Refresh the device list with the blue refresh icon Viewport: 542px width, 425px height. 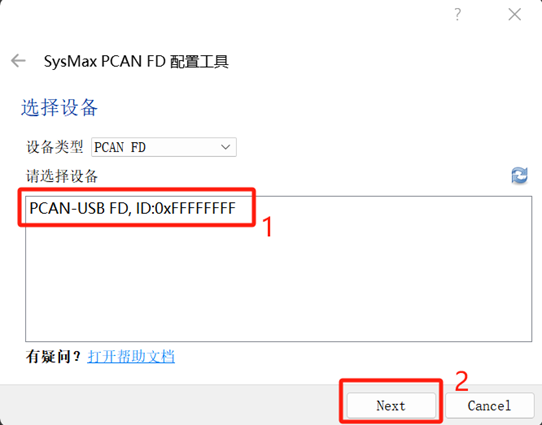519,176
